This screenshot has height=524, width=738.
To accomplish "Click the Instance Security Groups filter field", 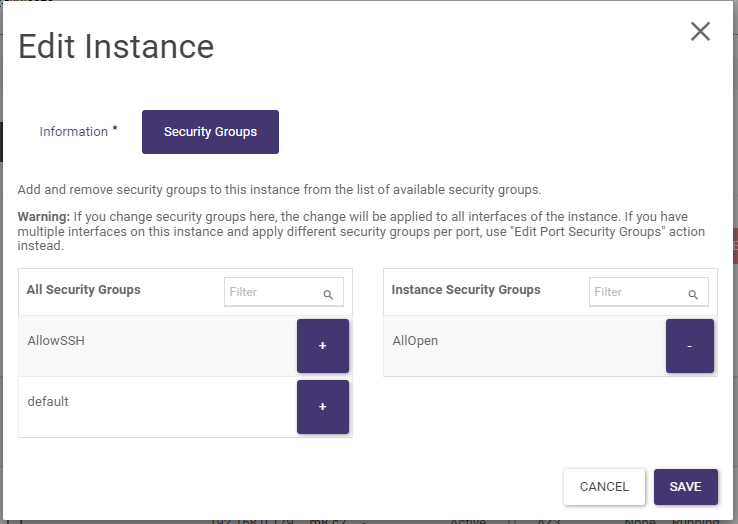I will (x=638, y=292).
